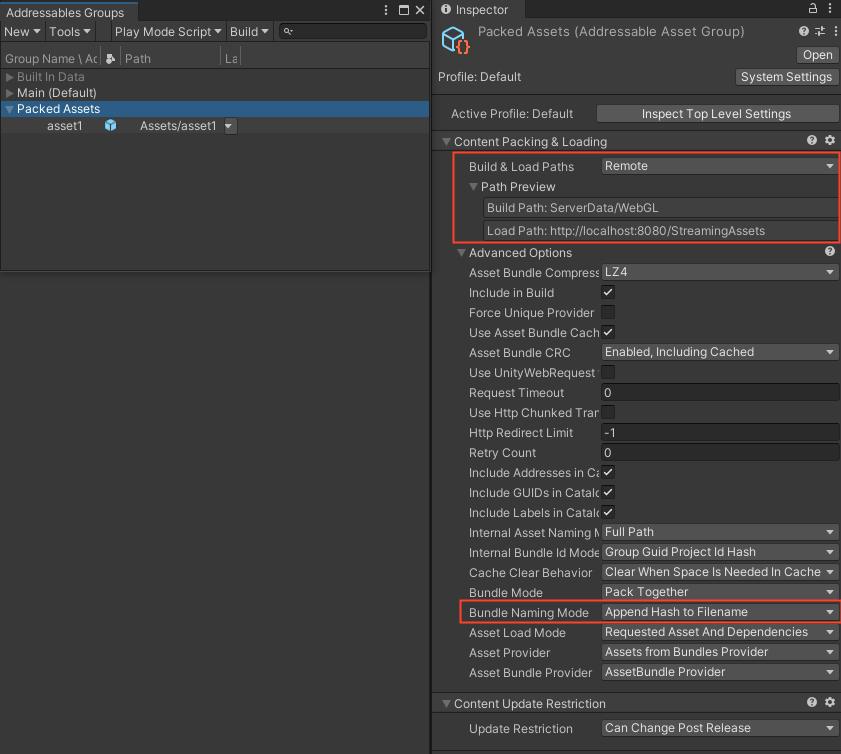The height and width of the screenshot is (754, 841).
Task: Click the help icon on Content Packing & Loading
Action: pyautogui.click(x=811, y=141)
